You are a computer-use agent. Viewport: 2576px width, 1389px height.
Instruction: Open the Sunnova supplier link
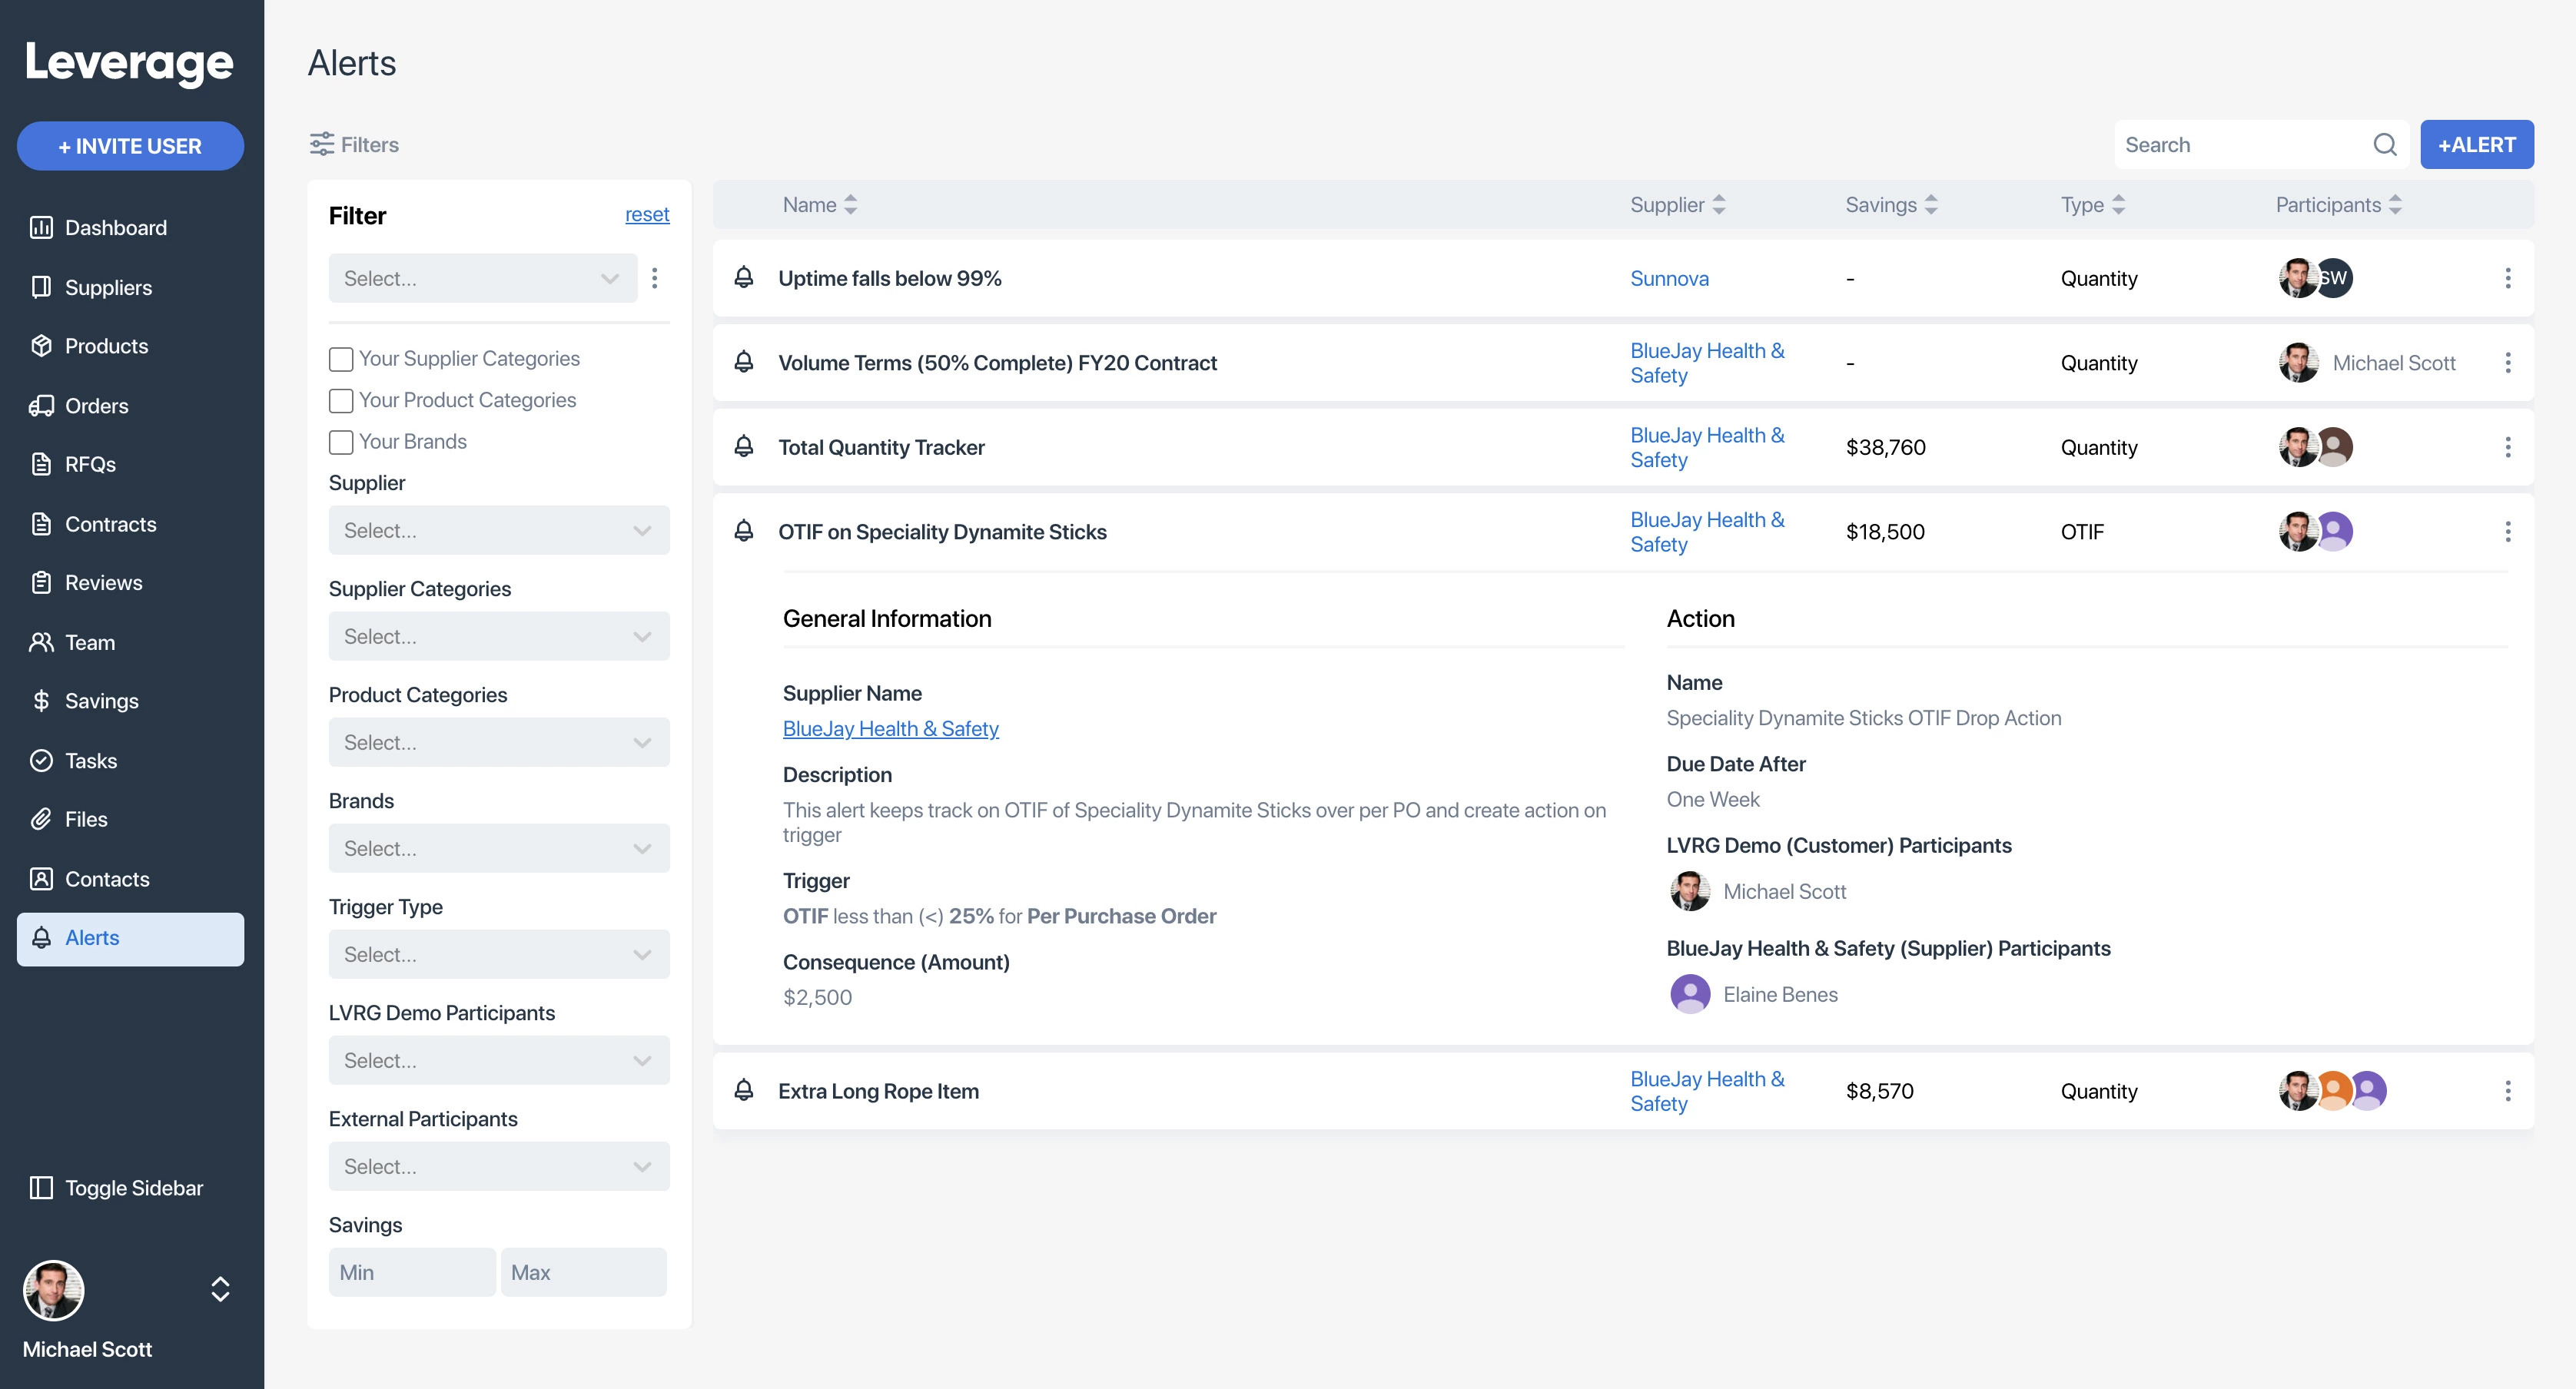click(x=1669, y=278)
